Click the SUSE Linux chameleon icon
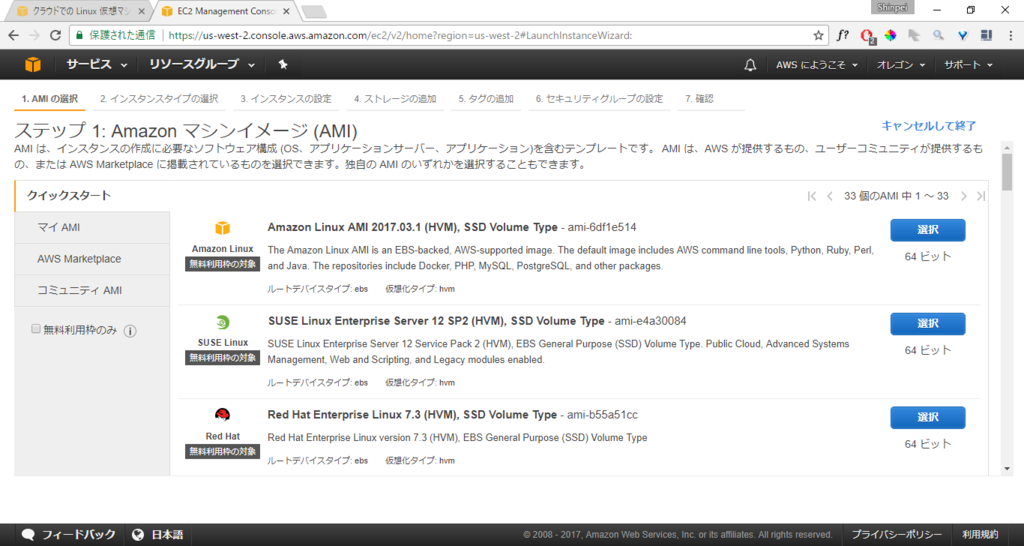Viewport: 1024px width, 546px height. point(223,322)
